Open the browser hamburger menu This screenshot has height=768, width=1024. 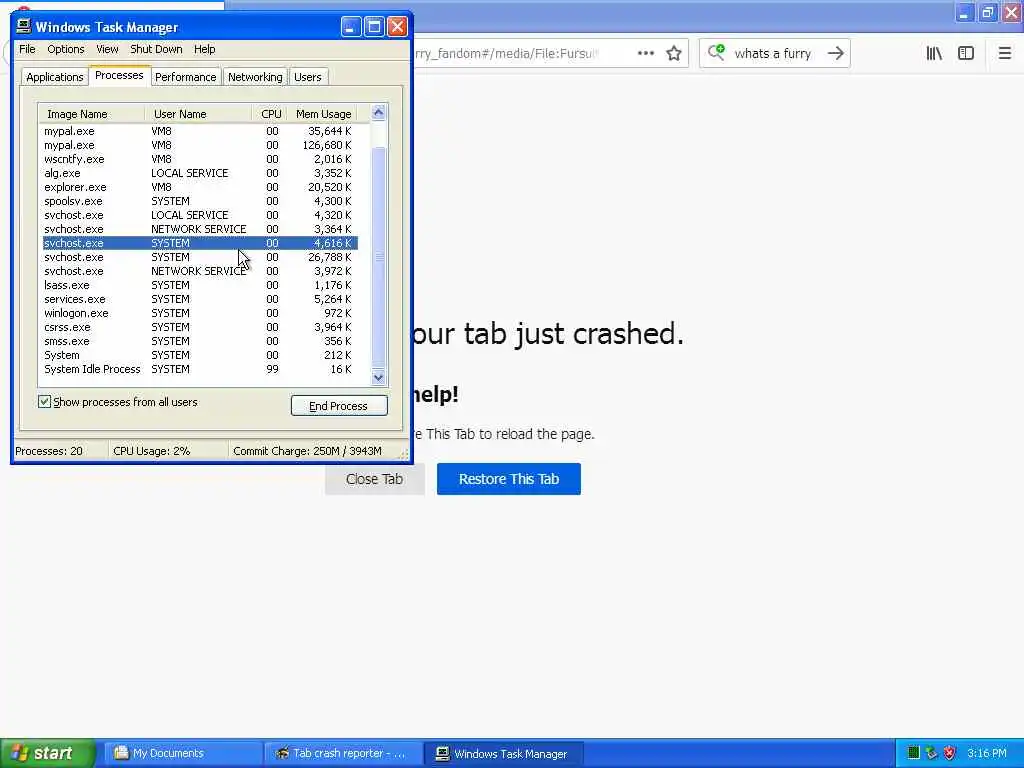click(1004, 54)
